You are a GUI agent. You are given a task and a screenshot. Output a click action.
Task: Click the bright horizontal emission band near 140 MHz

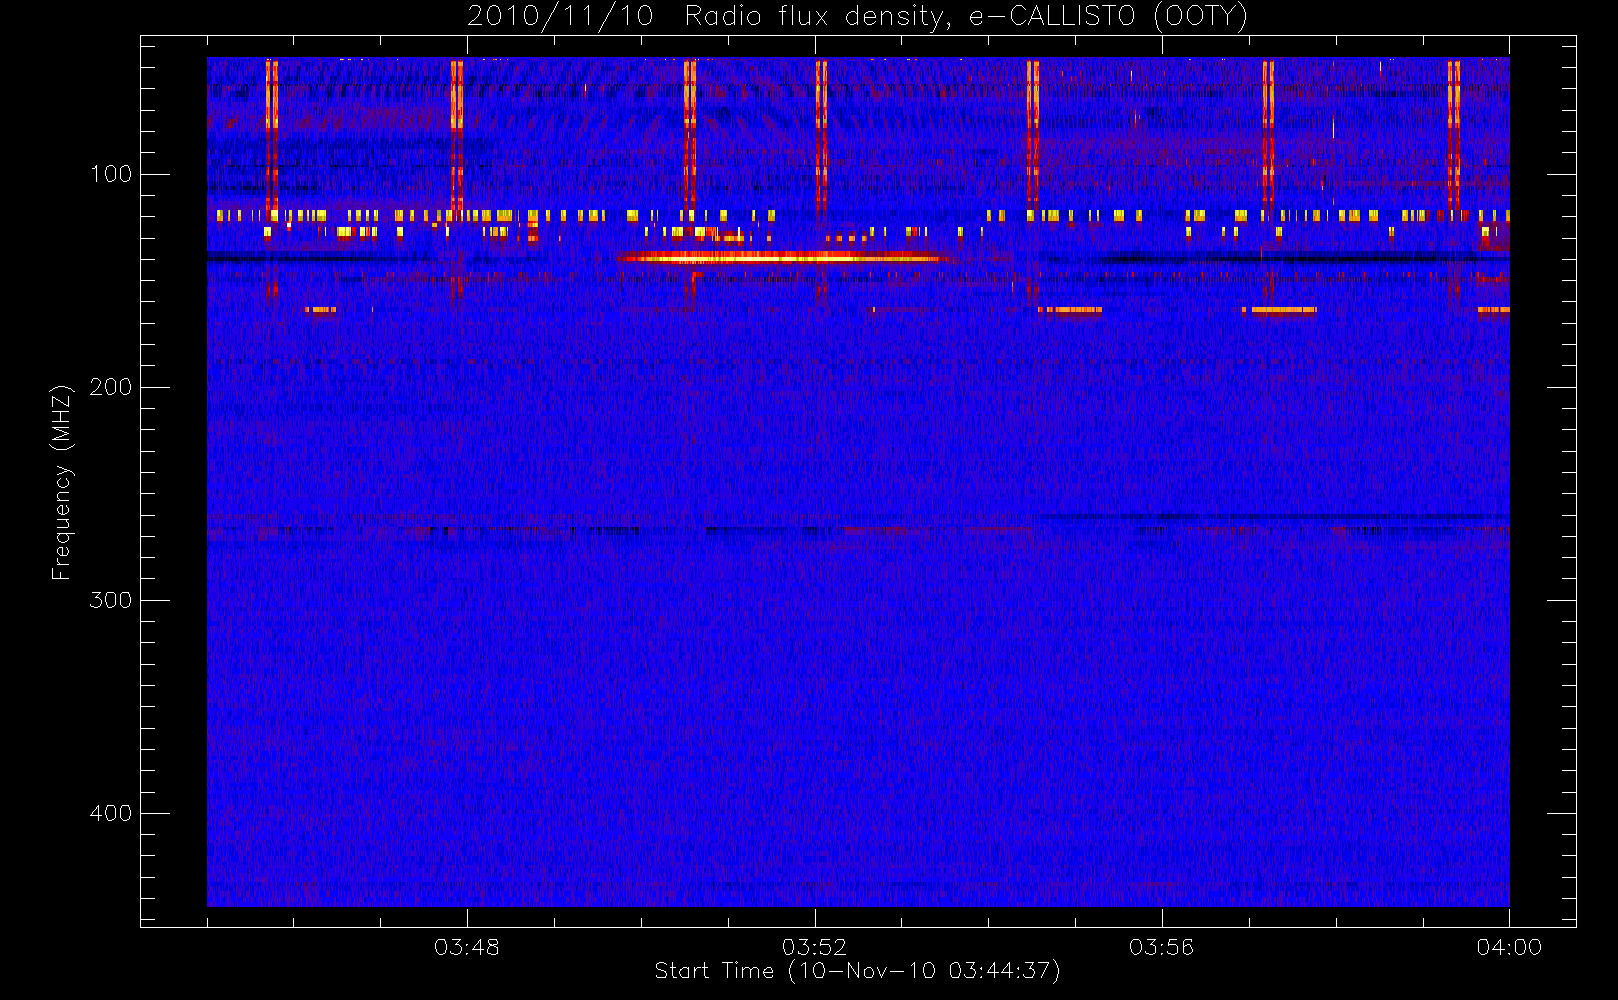click(x=783, y=258)
